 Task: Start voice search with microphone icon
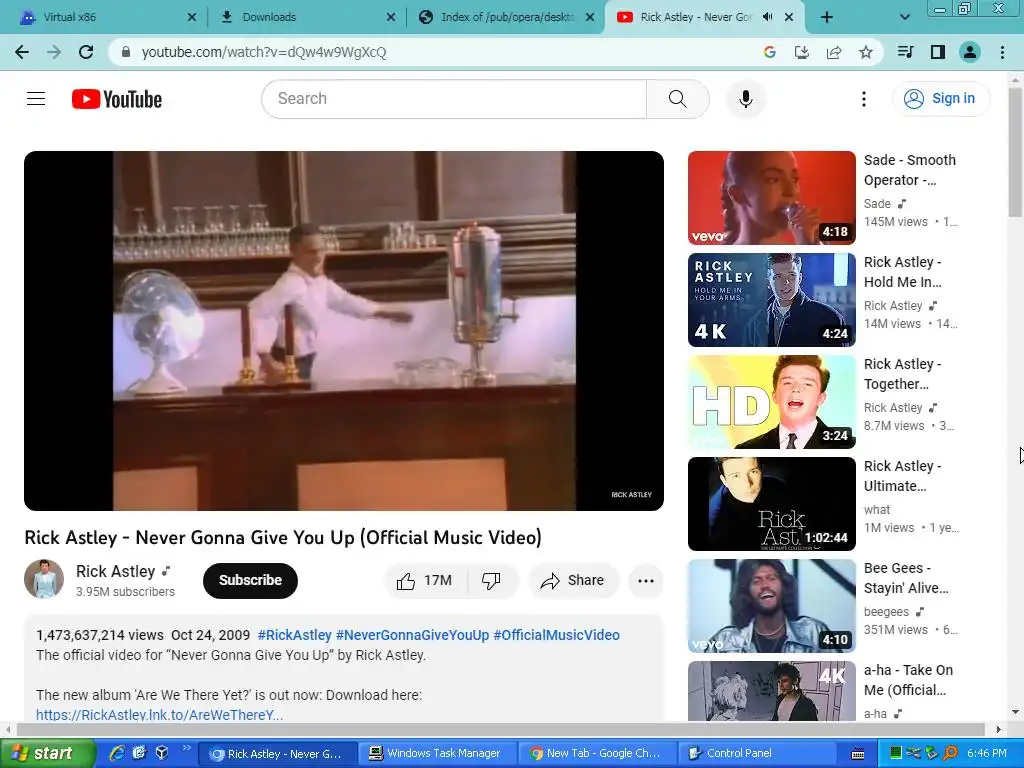tap(745, 99)
